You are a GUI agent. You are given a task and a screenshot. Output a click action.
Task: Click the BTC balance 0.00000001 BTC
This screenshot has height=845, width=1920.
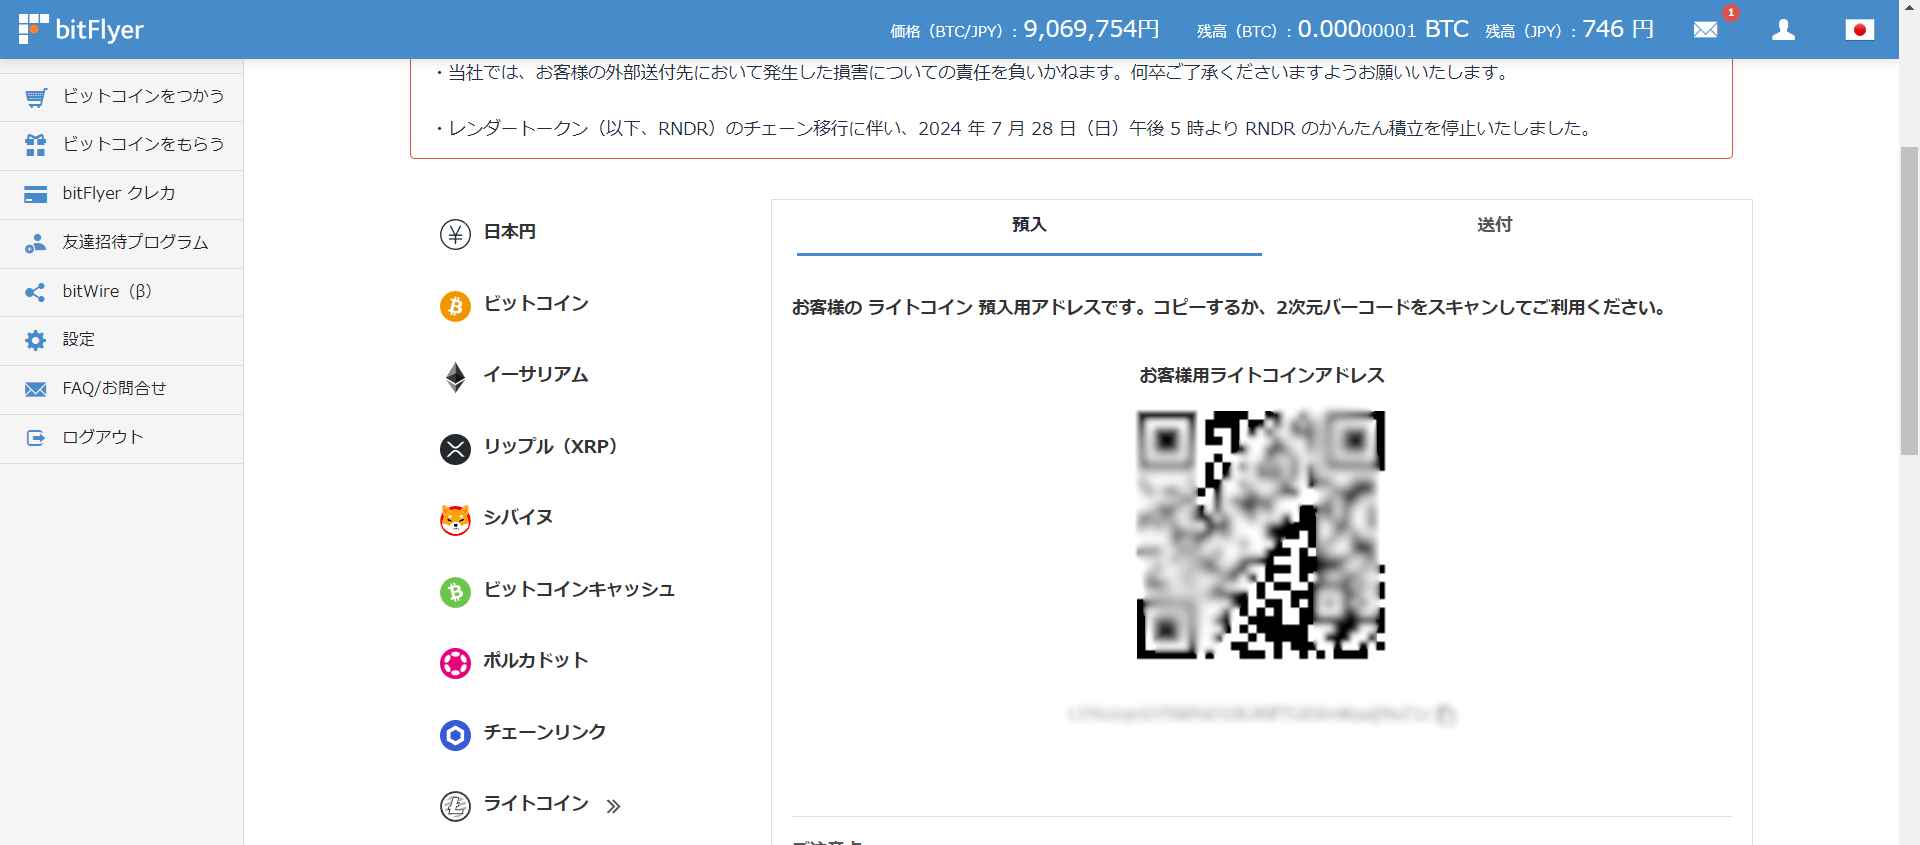pos(1383,30)
